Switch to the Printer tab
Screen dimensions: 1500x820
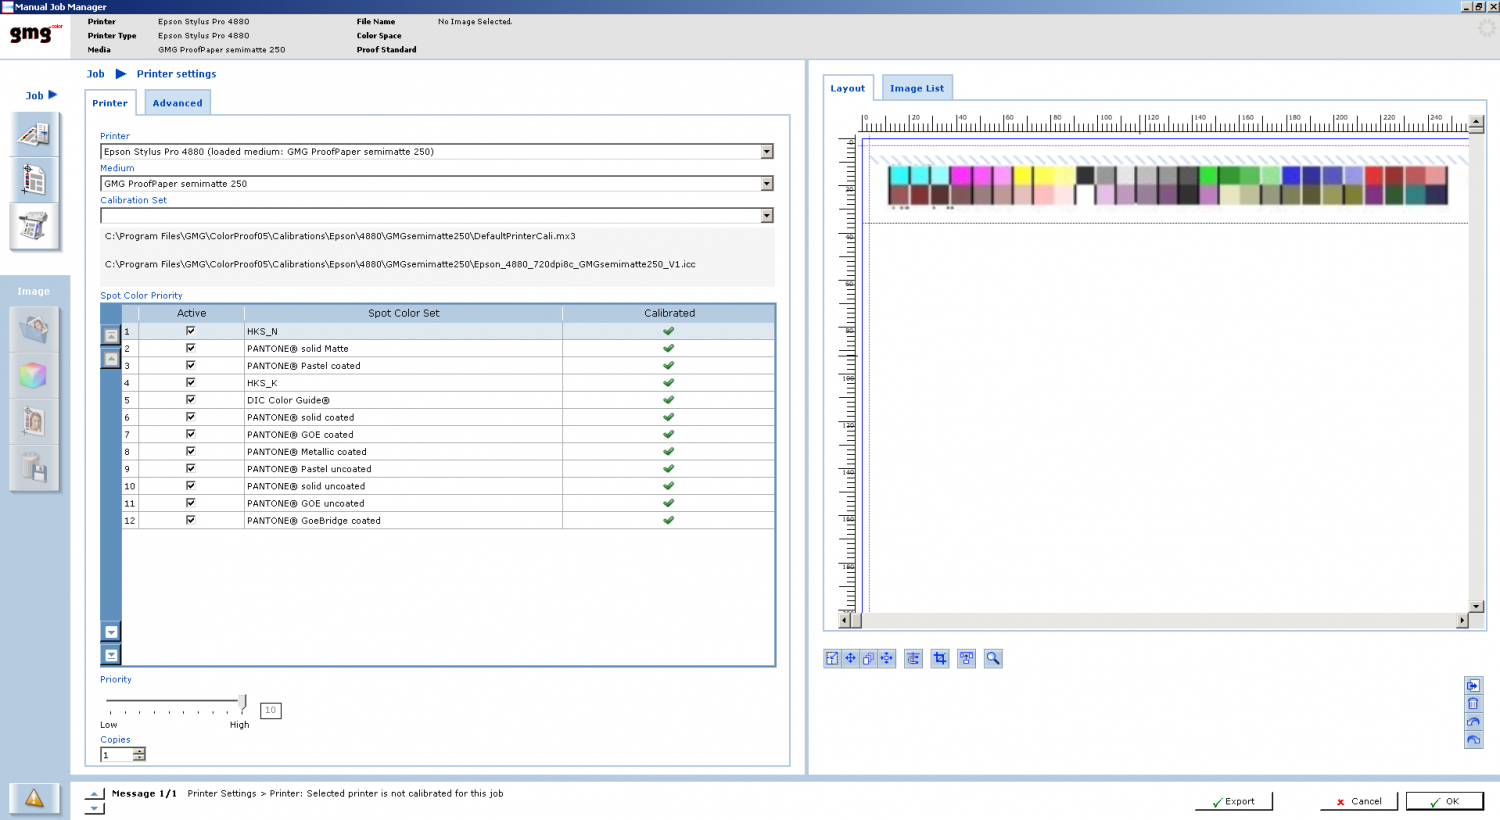110,103
